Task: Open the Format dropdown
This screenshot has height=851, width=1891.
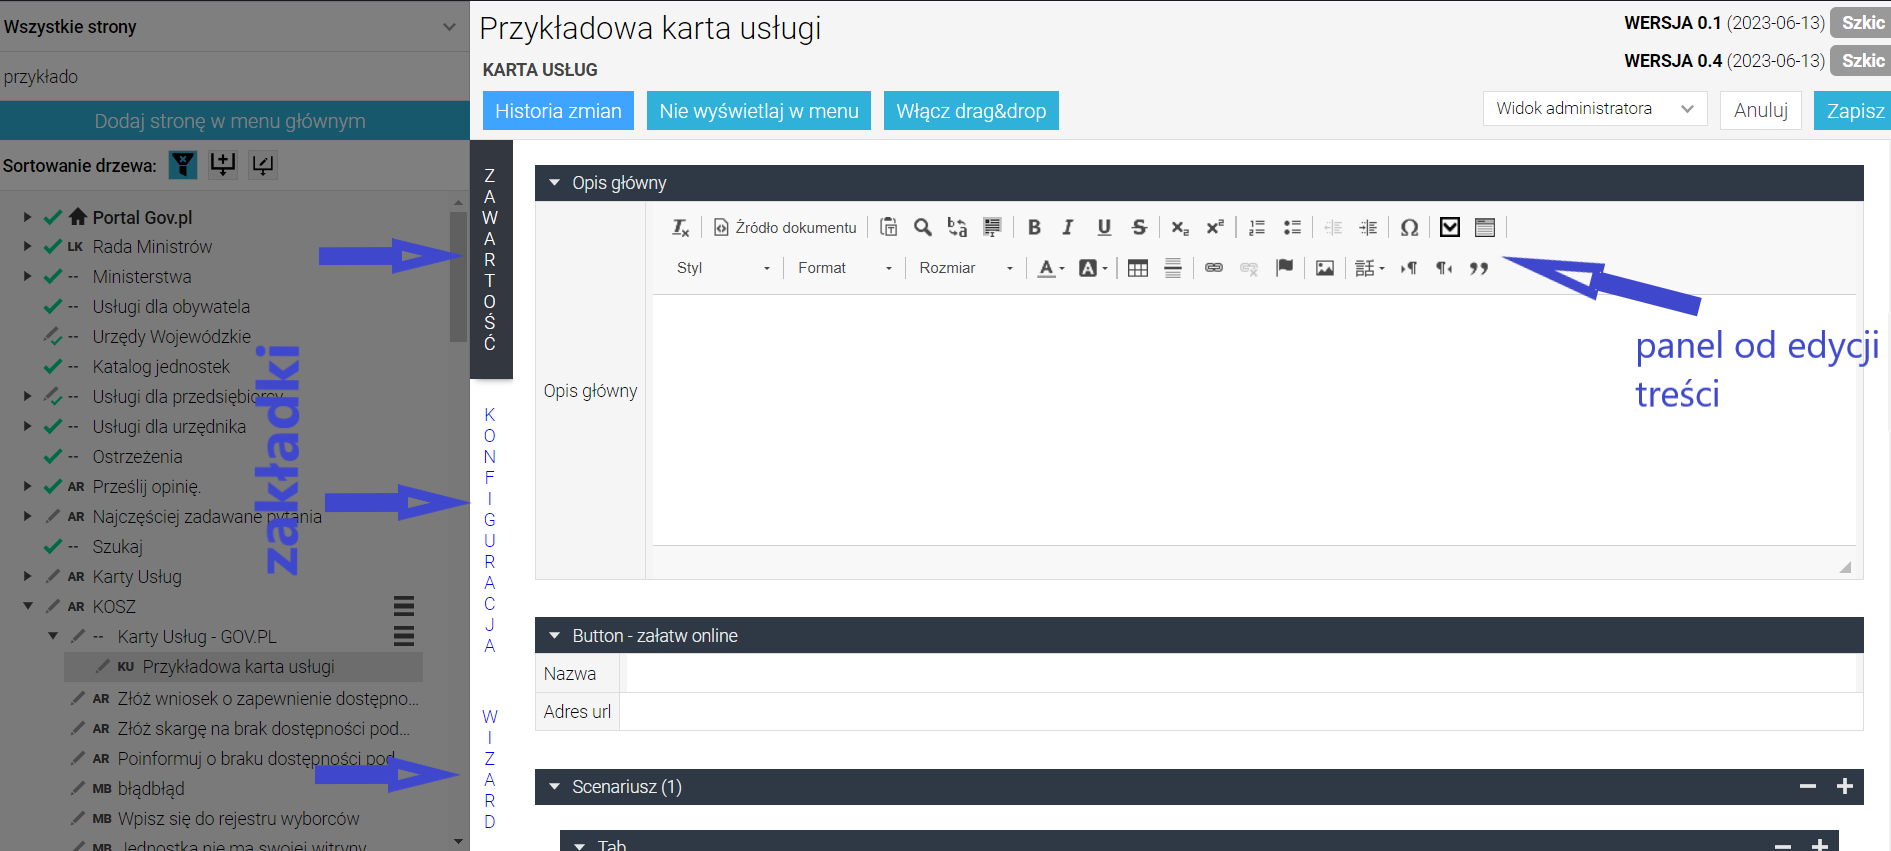Action: tap(845, 268)
